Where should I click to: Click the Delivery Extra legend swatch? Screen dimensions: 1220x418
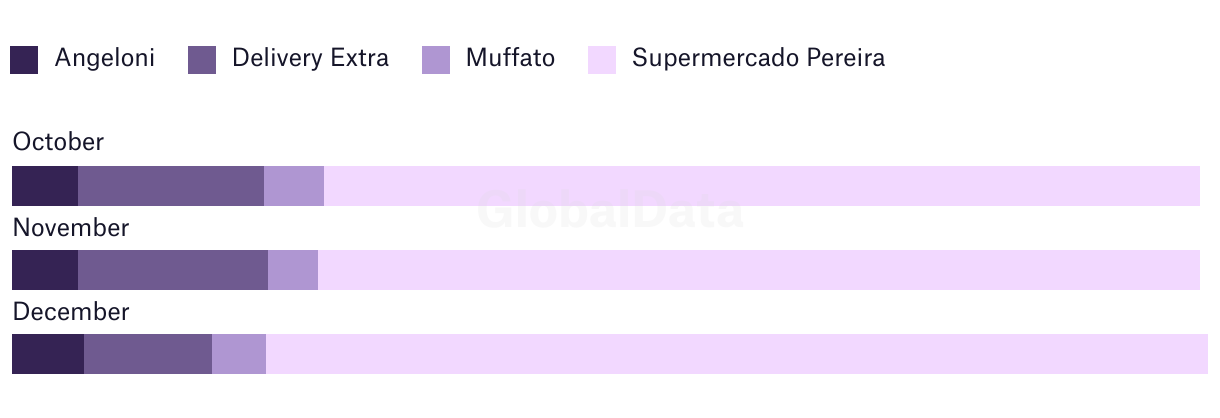click(x=202, y=60)
